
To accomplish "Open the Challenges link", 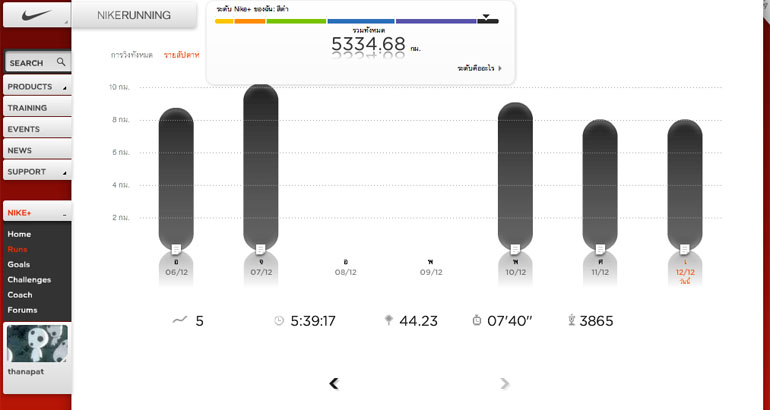I will (x=29, y=279).
